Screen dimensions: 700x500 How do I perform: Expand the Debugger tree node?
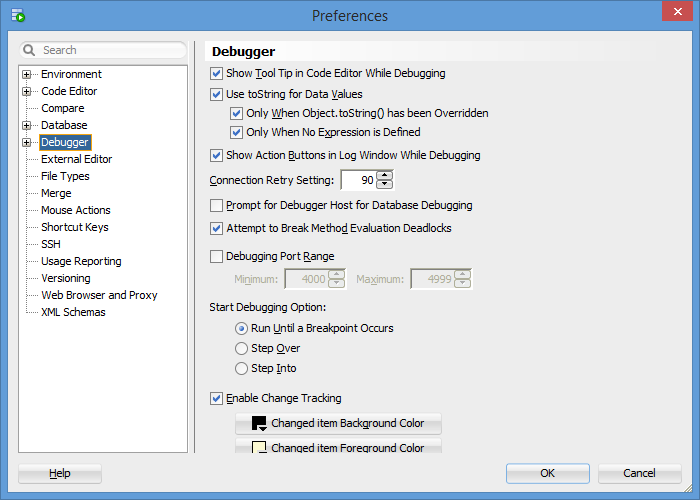[27, 142]
